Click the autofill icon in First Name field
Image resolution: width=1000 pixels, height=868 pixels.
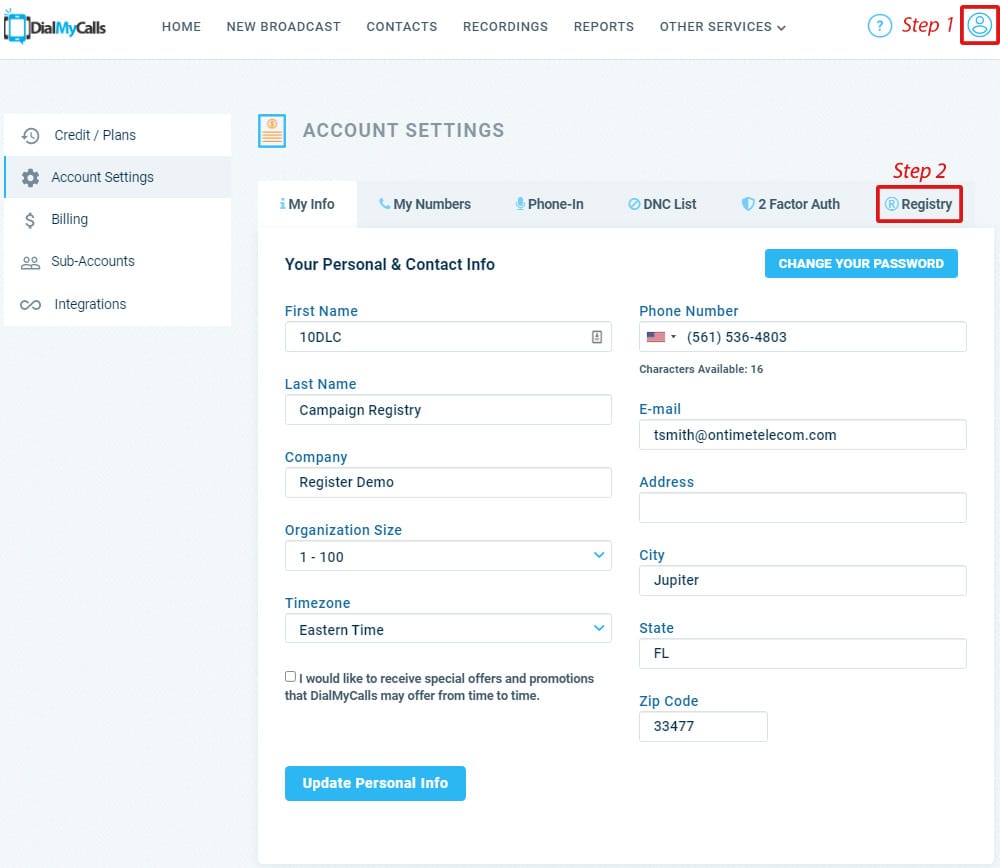pyautogui.click(x=597, y=337)
